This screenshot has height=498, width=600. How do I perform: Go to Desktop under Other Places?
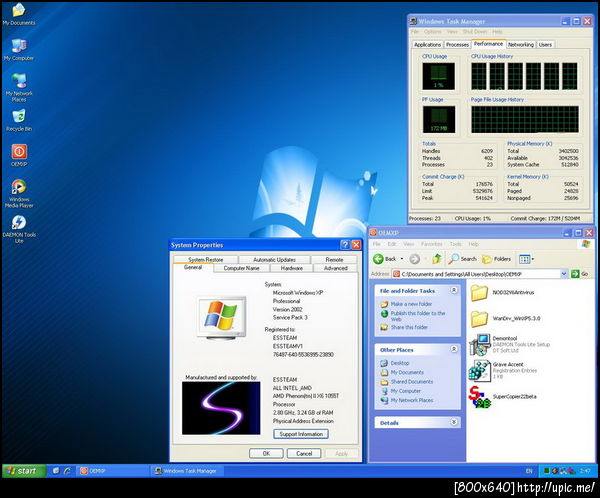pos(400,363)
